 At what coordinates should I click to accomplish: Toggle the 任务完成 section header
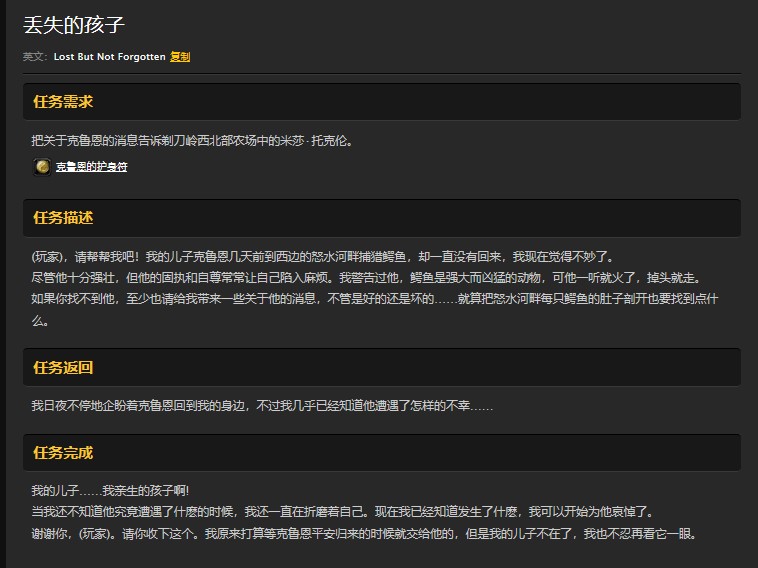click(x=63, y=453)
